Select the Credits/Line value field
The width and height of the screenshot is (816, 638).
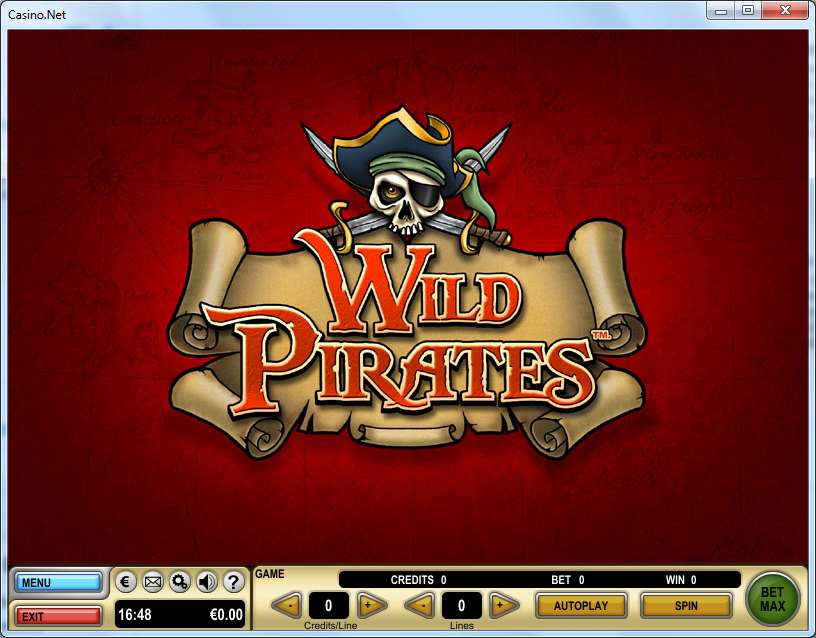[328, 605]
